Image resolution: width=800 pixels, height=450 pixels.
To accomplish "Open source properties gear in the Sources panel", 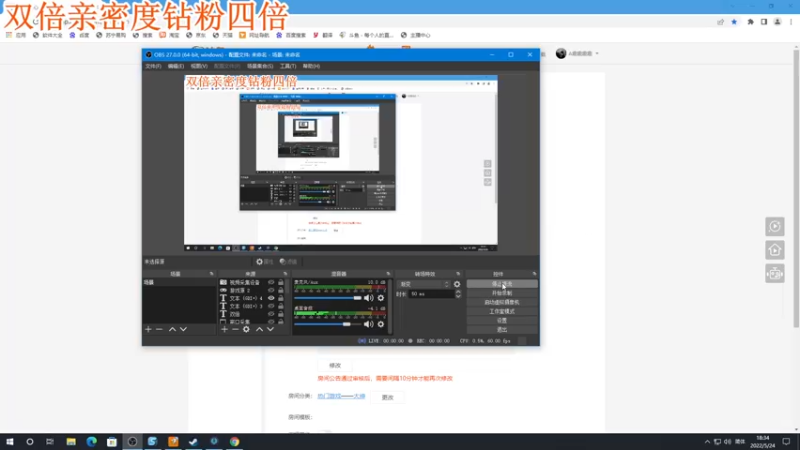I will [x=246, y=330].
